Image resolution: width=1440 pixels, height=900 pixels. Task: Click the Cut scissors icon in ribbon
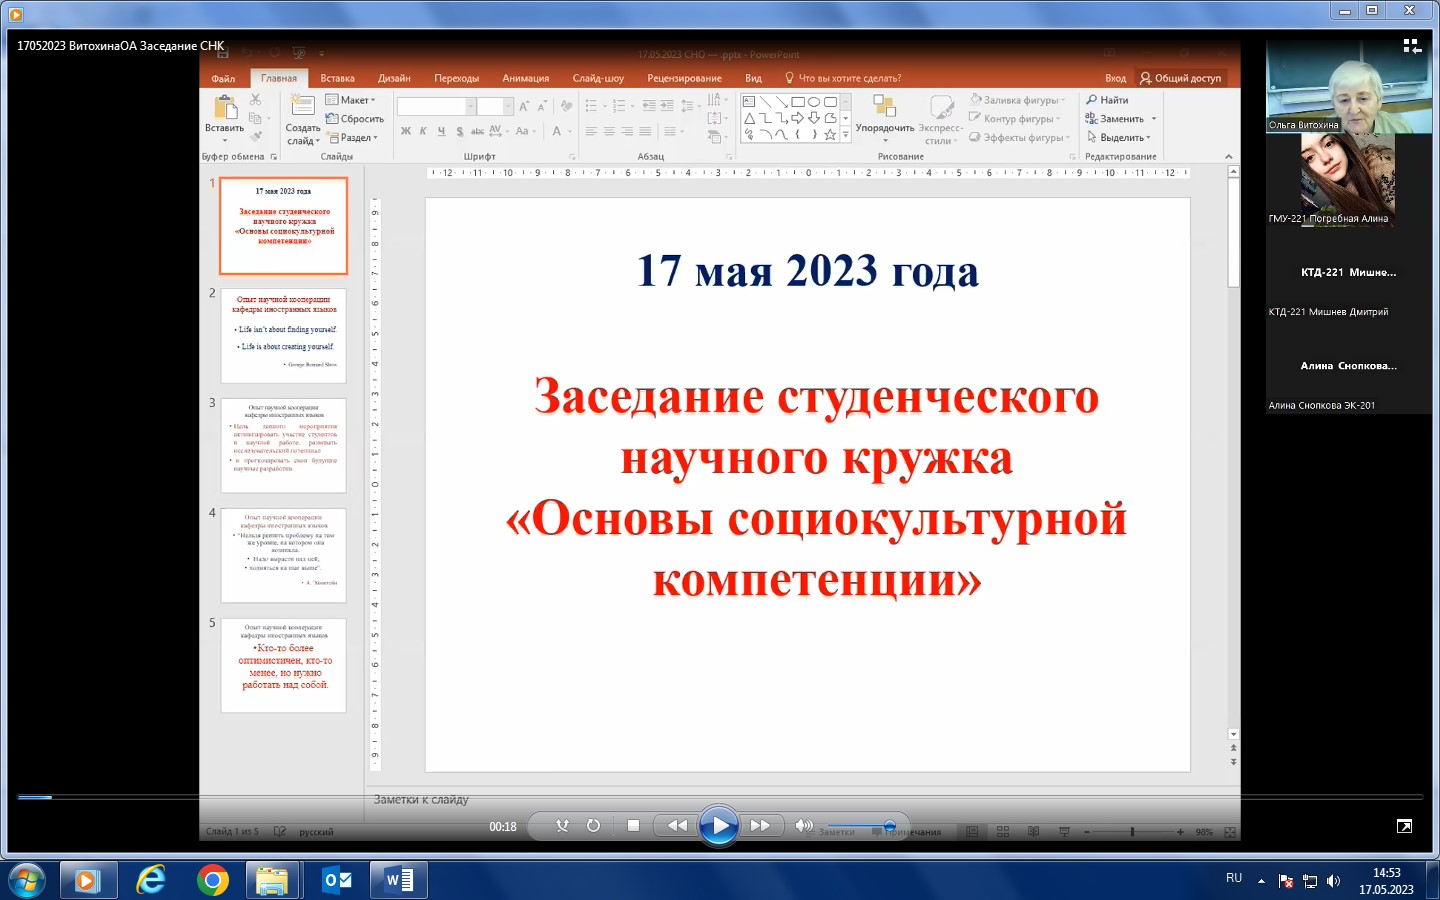pos(256,100)
